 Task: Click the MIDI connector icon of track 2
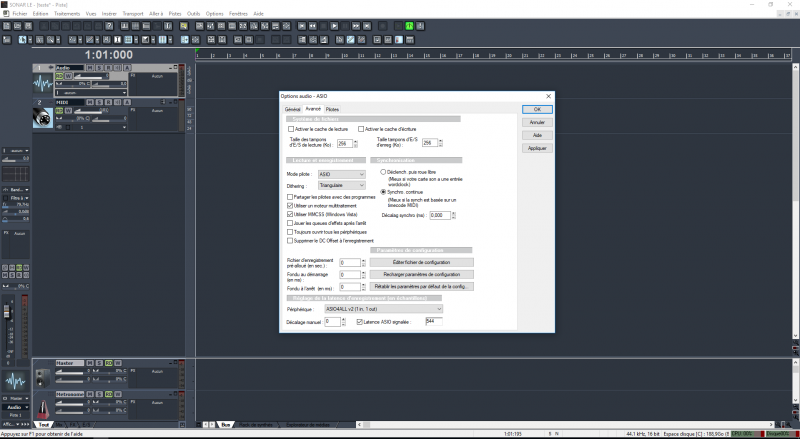[44, 118]
